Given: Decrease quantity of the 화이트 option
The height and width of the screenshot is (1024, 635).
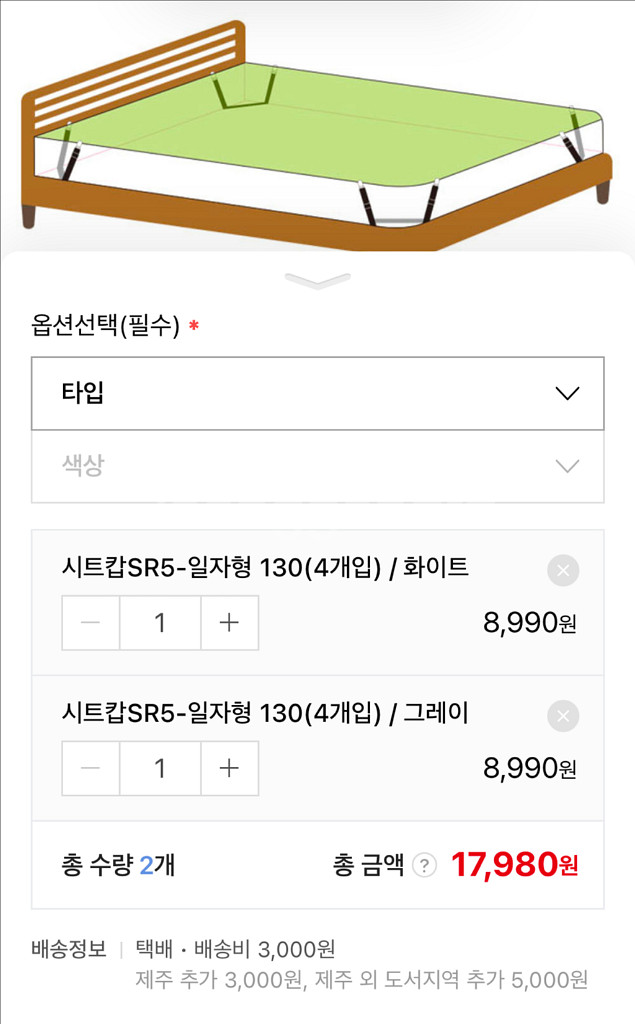Looking at the screenshot, I should tap(91, 623).
